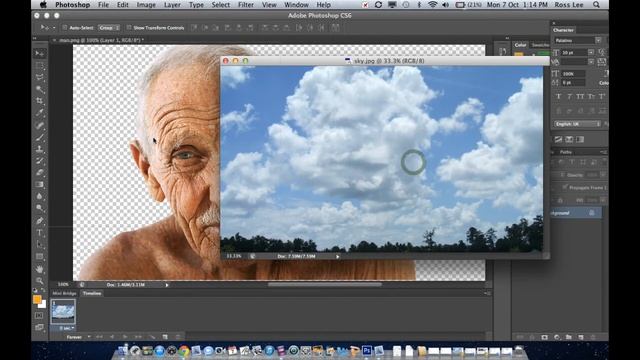Select the Zoom tool in toolbox

click(40, 281)
